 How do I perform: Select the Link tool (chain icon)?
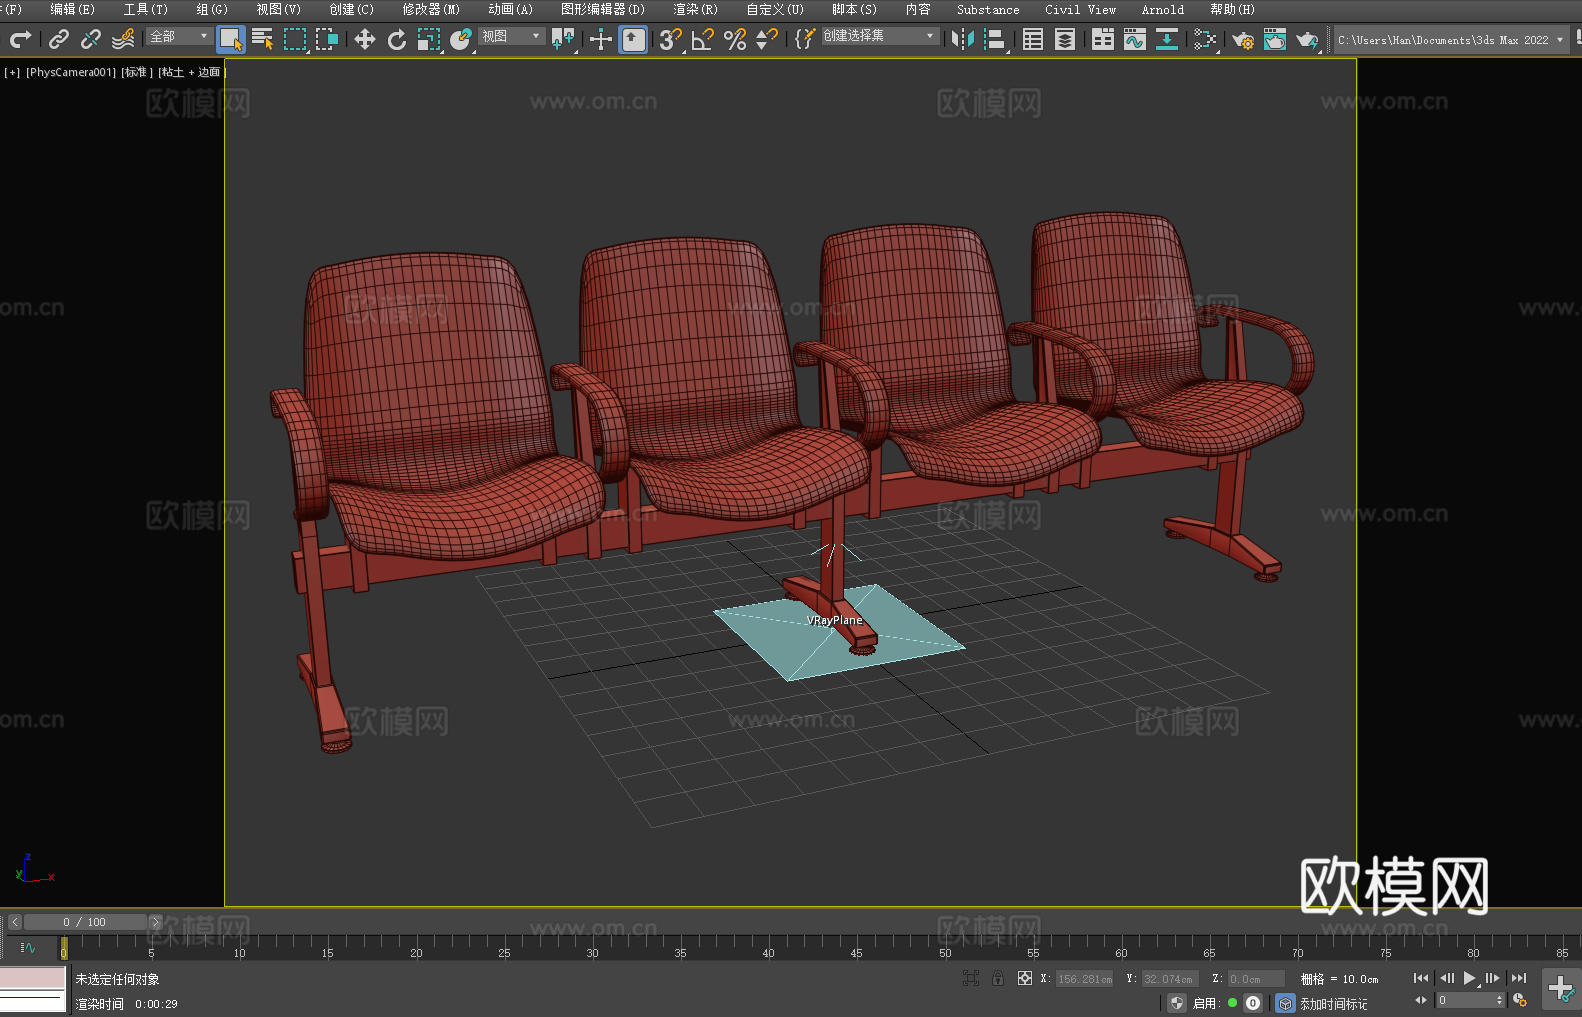[59, 39]
